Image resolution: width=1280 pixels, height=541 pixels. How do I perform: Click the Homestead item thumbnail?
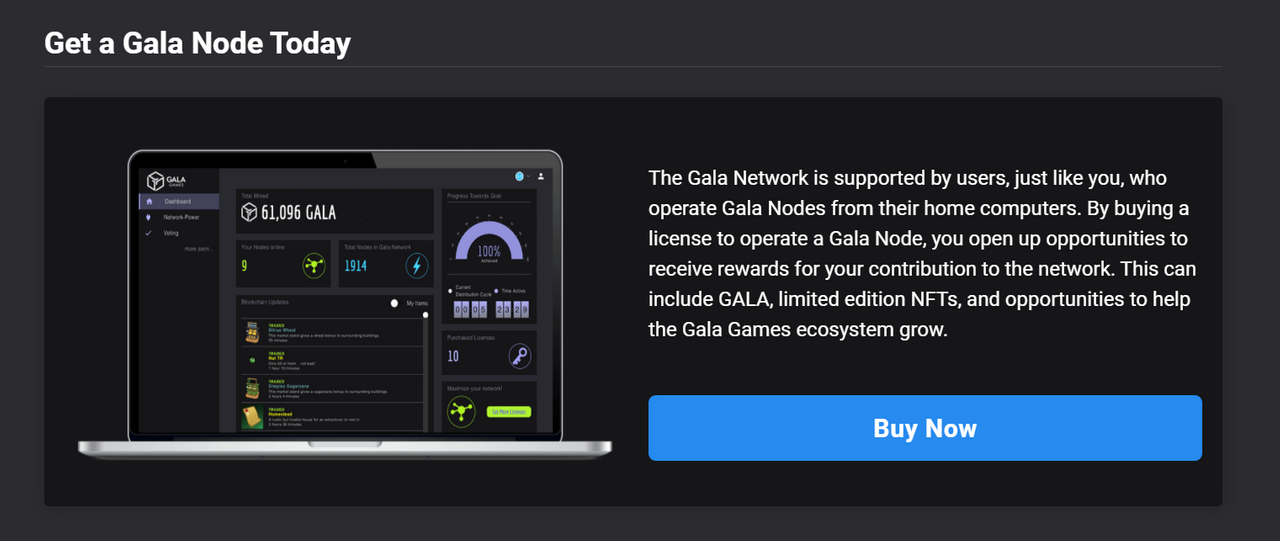coord(253,416)
